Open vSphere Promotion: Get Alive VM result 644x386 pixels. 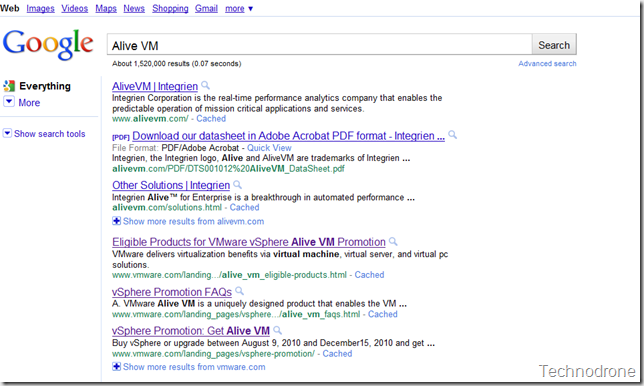coord(191,331)
